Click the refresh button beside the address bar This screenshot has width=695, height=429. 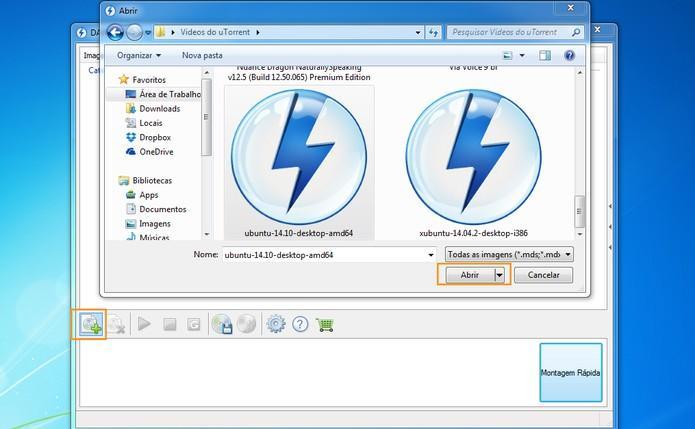coord(433,32)
